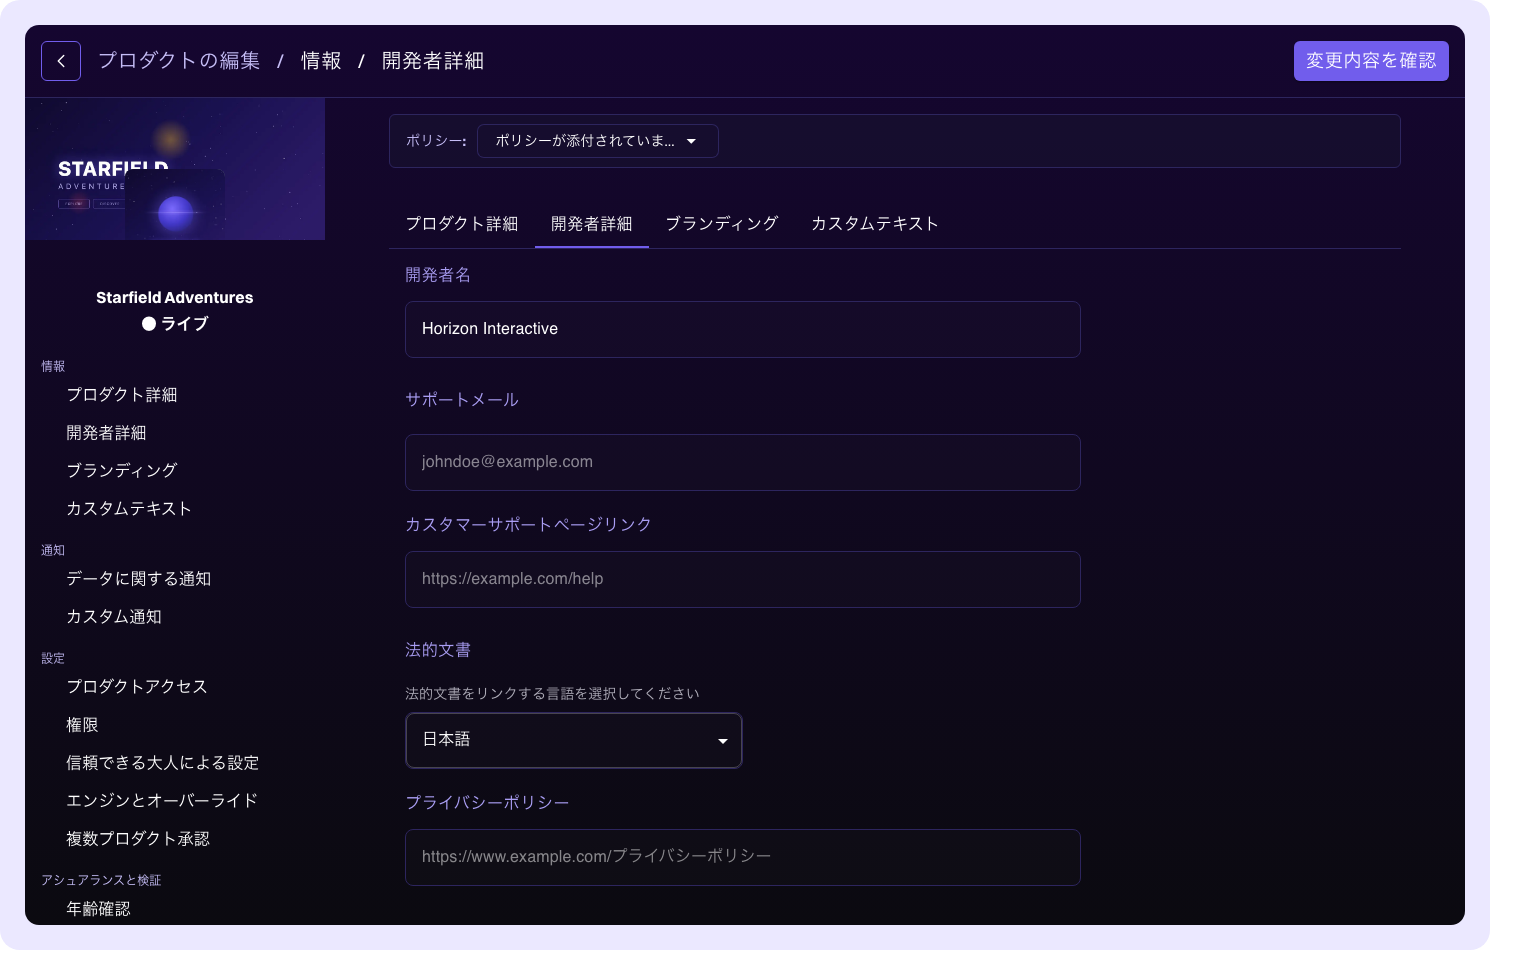The width and height of the screenshot is (1515, 975).
Task: Open カスタム通知 in the sidebar
Action: pos(114,617)
